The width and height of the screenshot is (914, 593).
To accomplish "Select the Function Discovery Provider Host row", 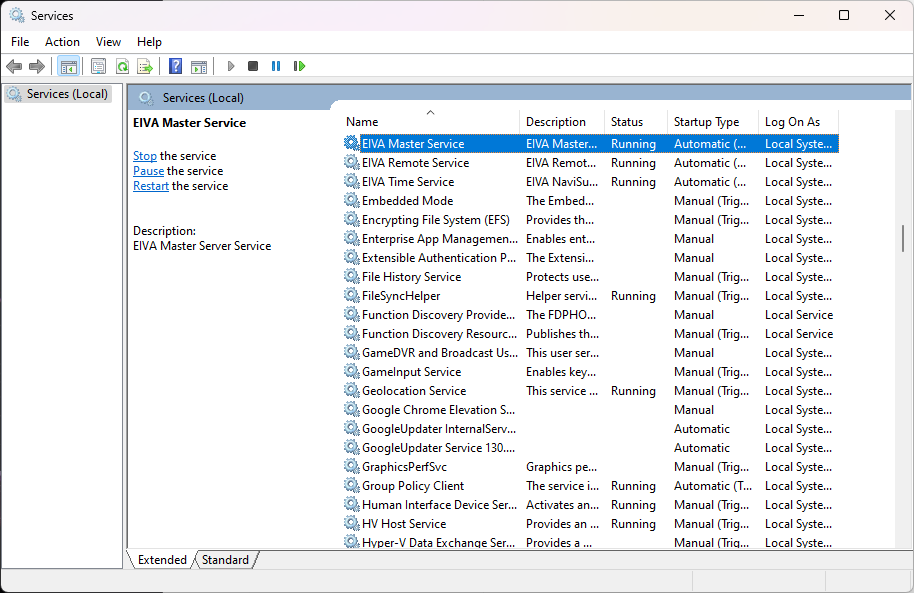I will point(590,315).
